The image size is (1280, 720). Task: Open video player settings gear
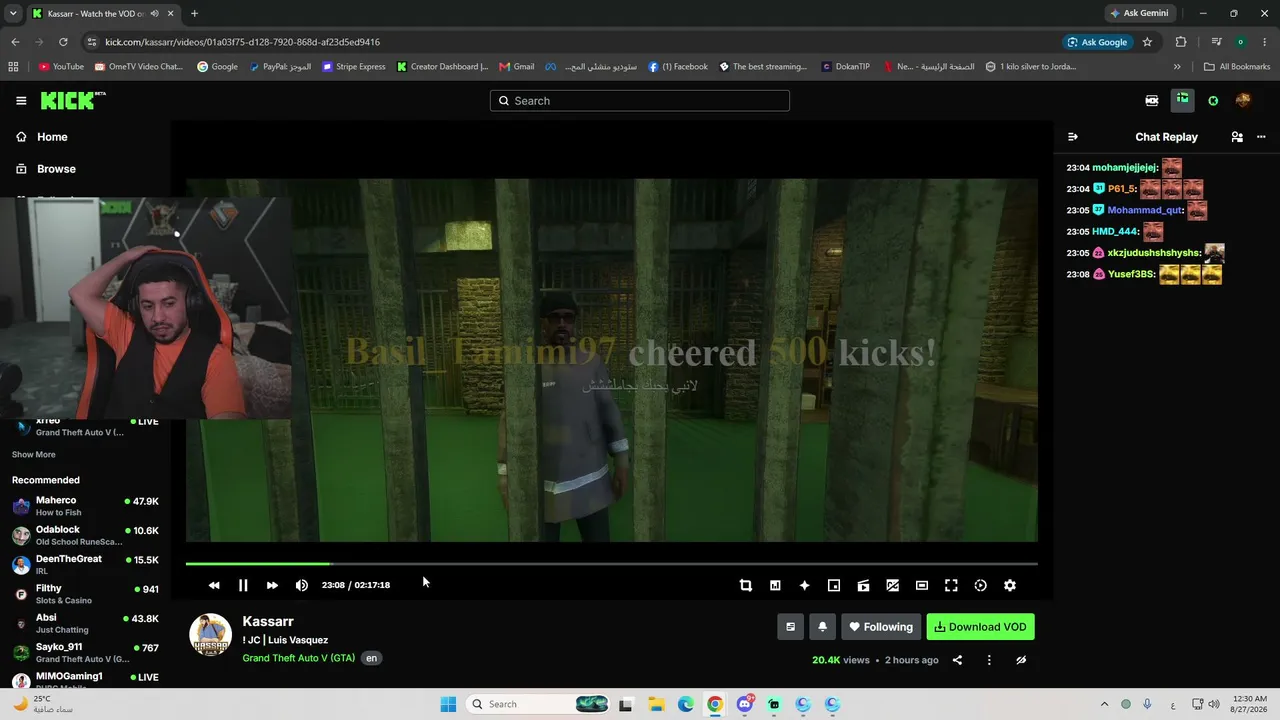1010,585
